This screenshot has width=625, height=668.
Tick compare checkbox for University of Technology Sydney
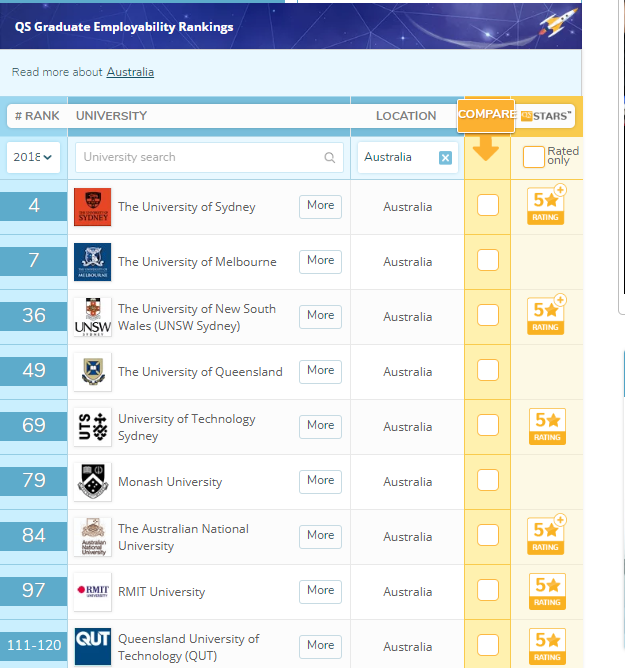tap(488, 425)
